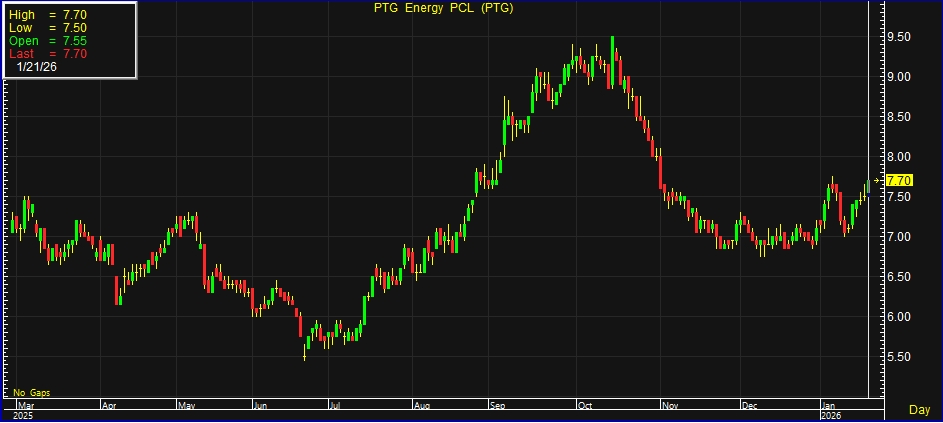The height and width of the screenshot is (423, 943).
Task: Click the red gap-down candle in early April
Action: point(118,290)
